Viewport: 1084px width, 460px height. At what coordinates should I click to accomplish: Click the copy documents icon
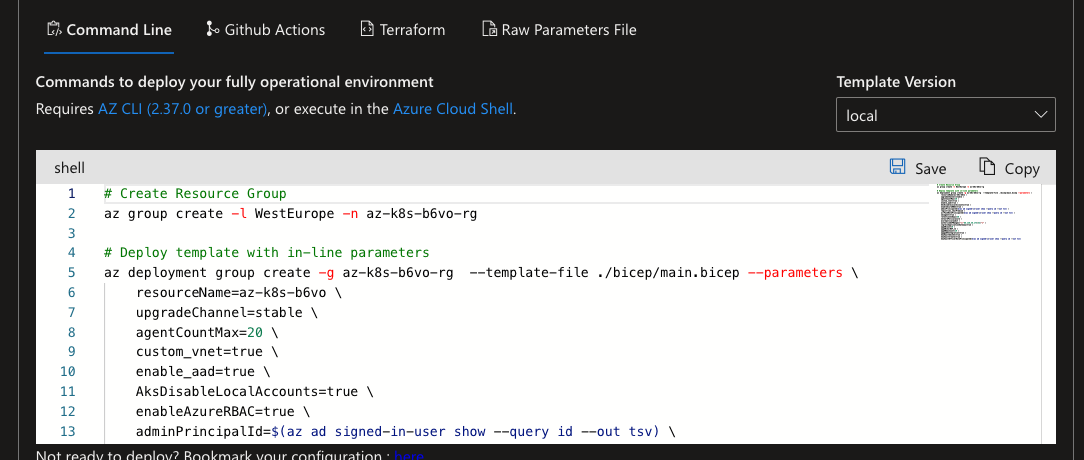point(987,167)
